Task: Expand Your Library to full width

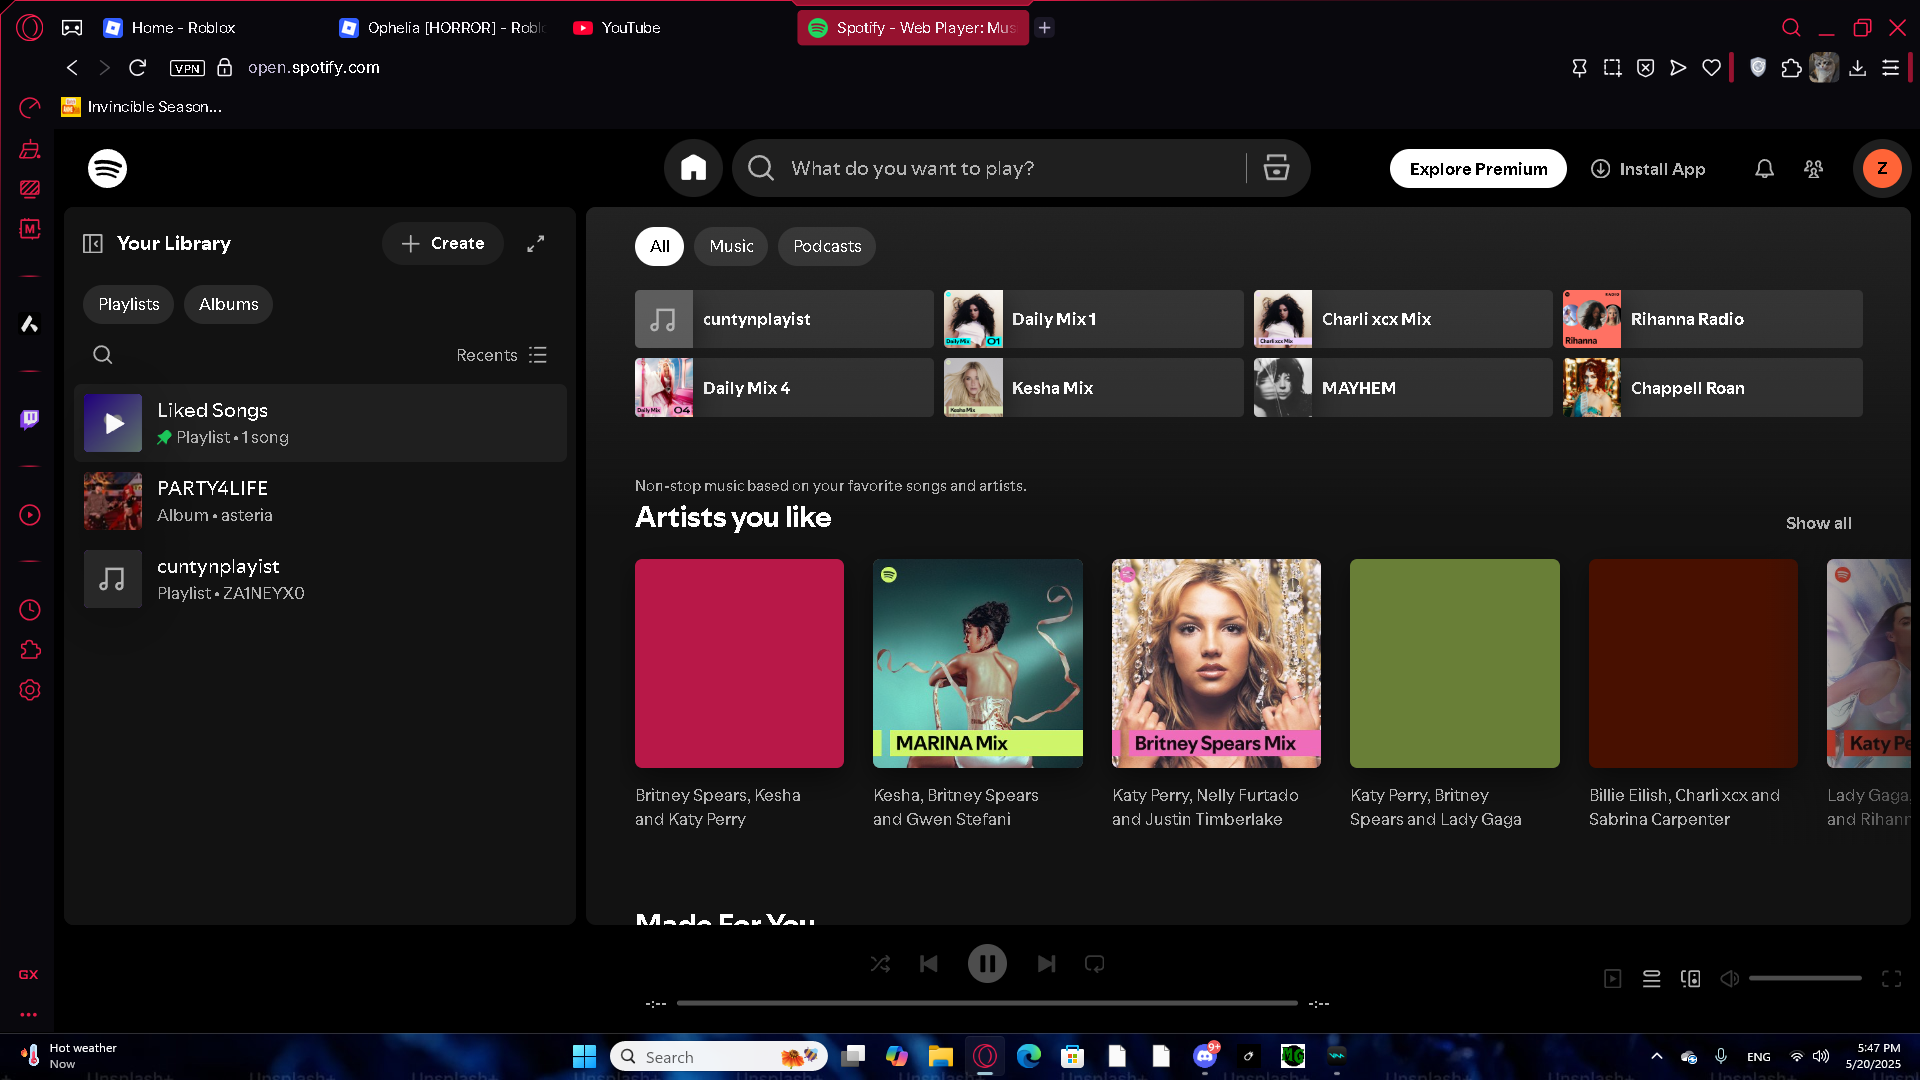Action: tap(536, 243)
